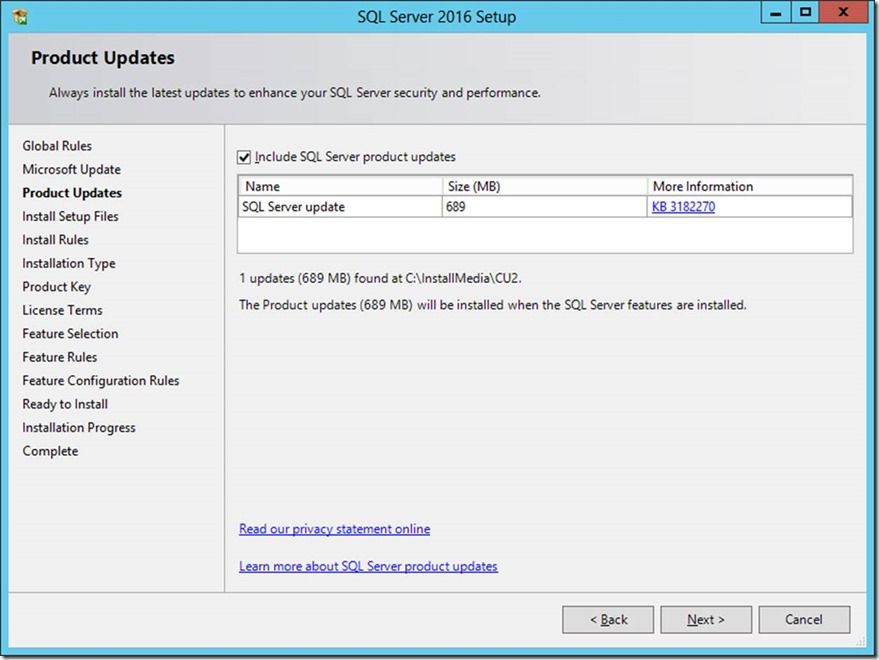Sort by the Size (MB) column header
Viewport: 879px width, 660px height.
[x=544, y=186]
